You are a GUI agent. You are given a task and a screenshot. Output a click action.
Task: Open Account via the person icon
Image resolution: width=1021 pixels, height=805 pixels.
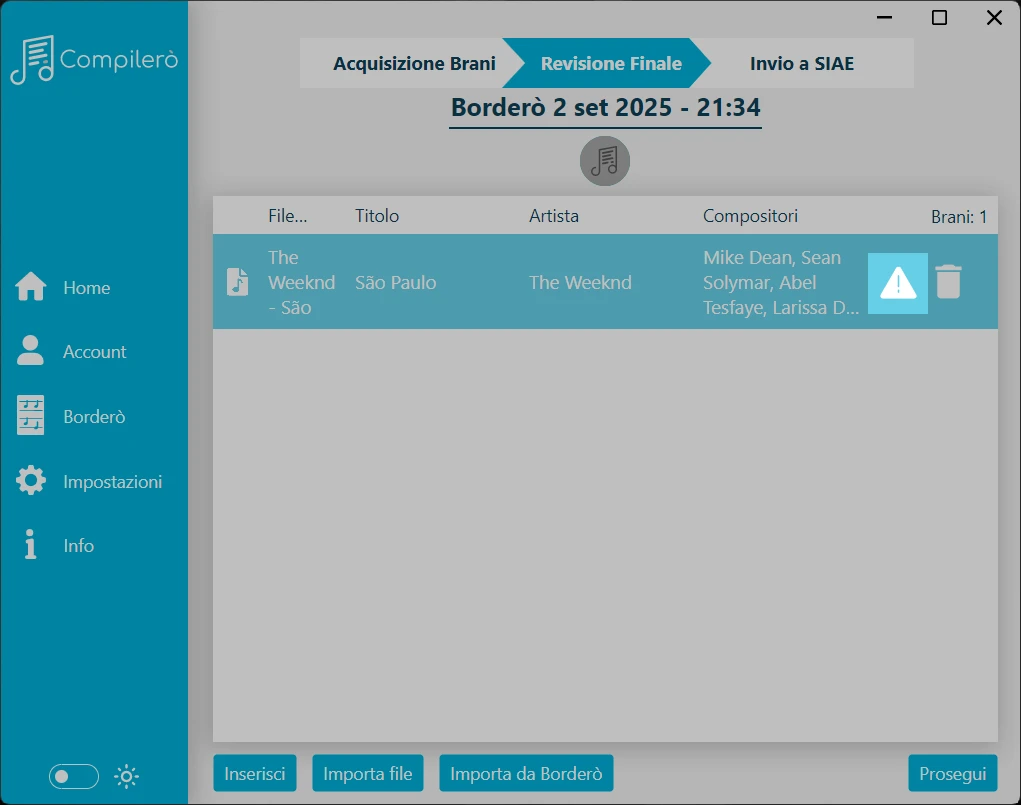(x=30, y=351)
